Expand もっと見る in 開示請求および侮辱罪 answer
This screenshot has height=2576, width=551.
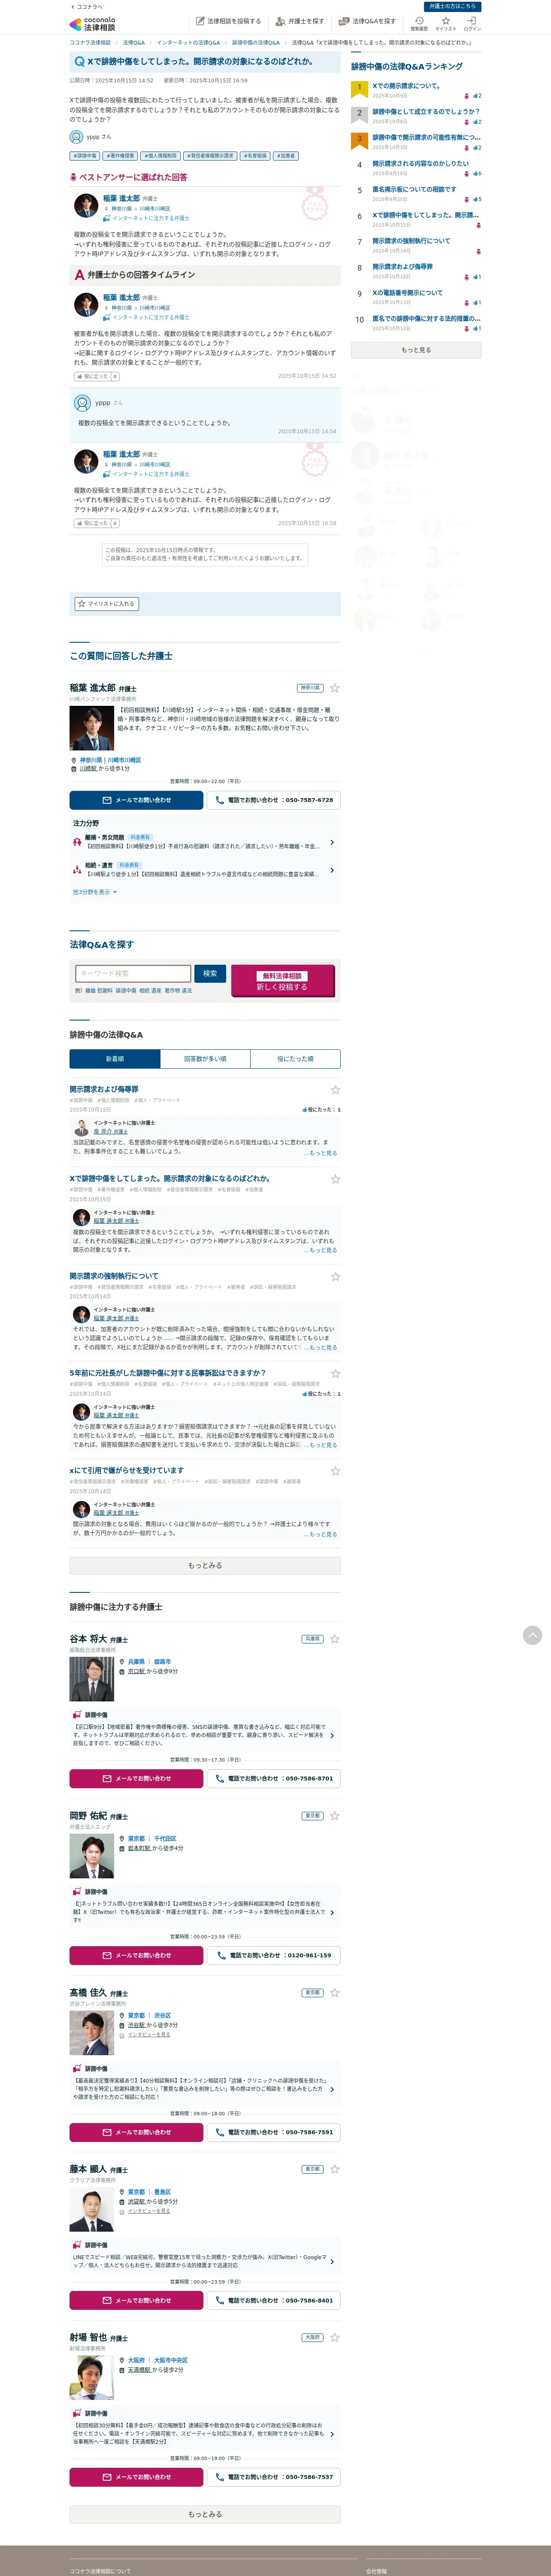[321, 1153]
